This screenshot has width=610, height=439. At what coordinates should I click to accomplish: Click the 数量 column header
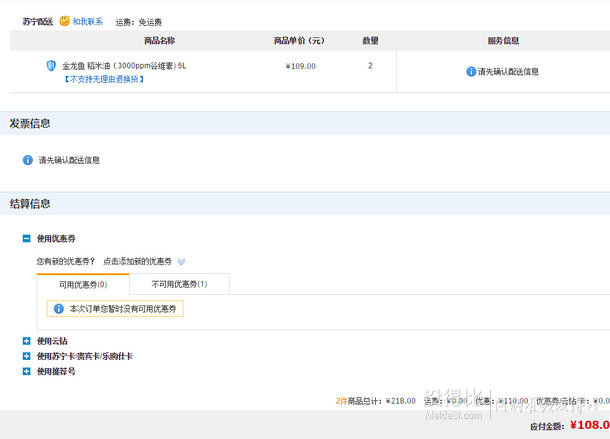coord(370,40)
